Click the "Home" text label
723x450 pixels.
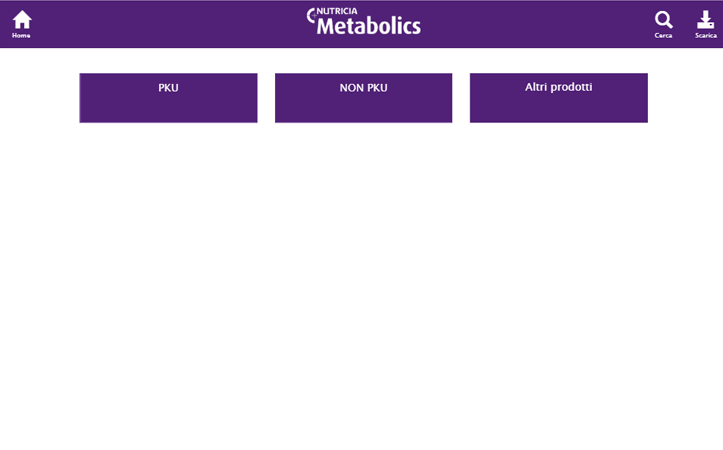point(22,36)
